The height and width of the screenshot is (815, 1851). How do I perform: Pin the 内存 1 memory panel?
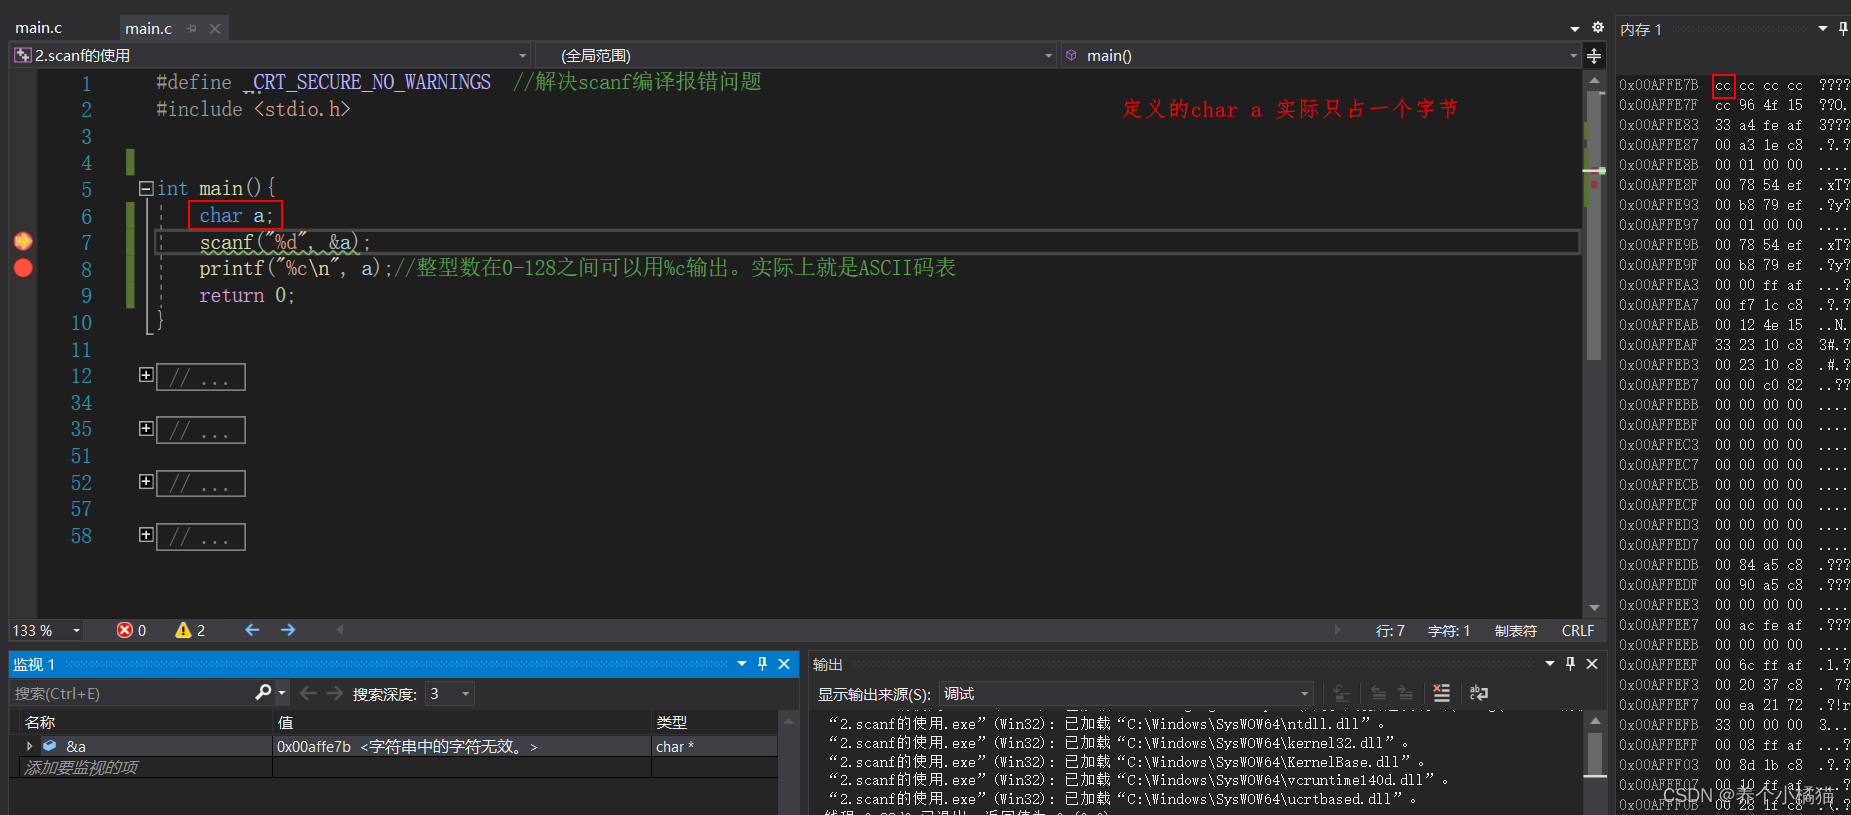tap(1843, 28)
